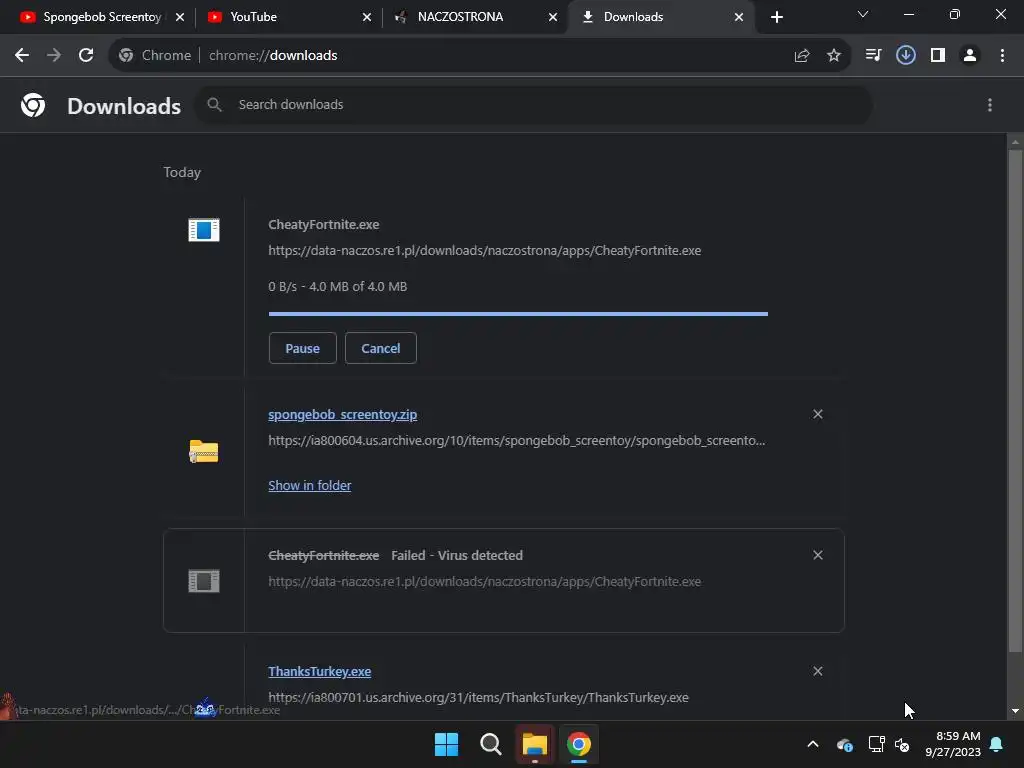Click the spongebob_screentoy archive.org URL
Screen dimensions: 1024x768
pyautogui.click(x=517, y=441)
